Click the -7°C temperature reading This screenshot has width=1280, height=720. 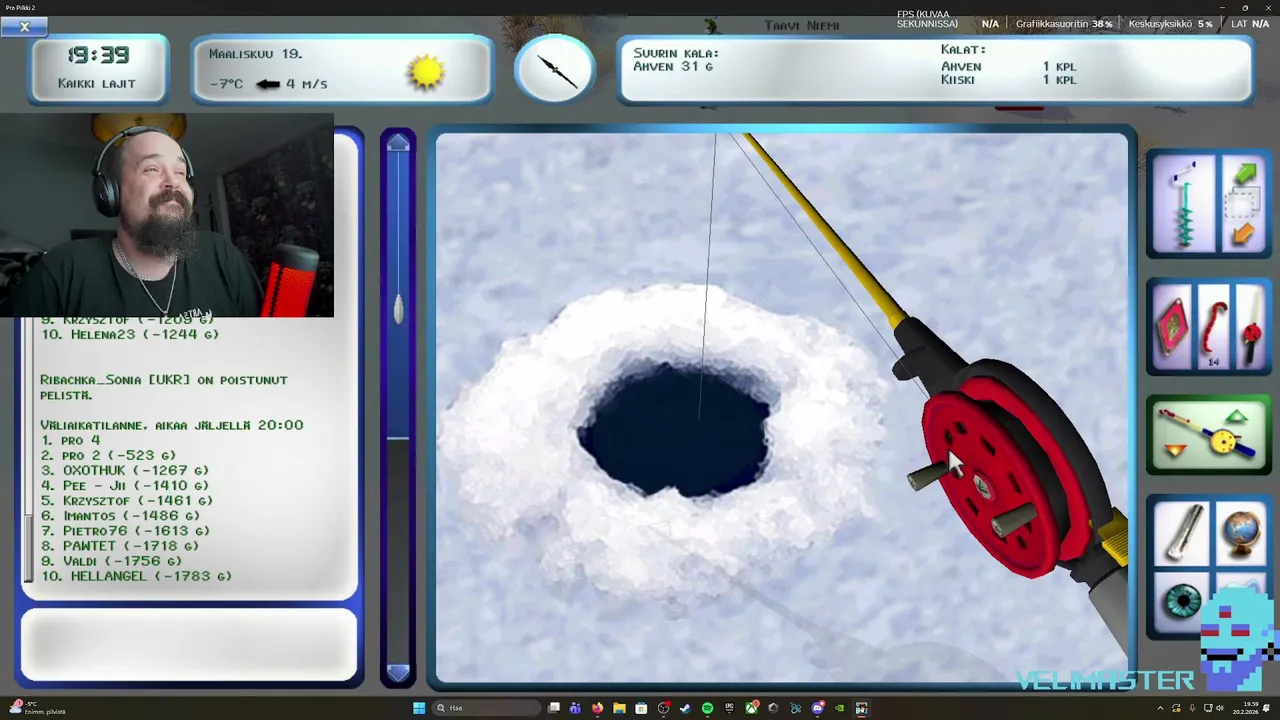226,84
